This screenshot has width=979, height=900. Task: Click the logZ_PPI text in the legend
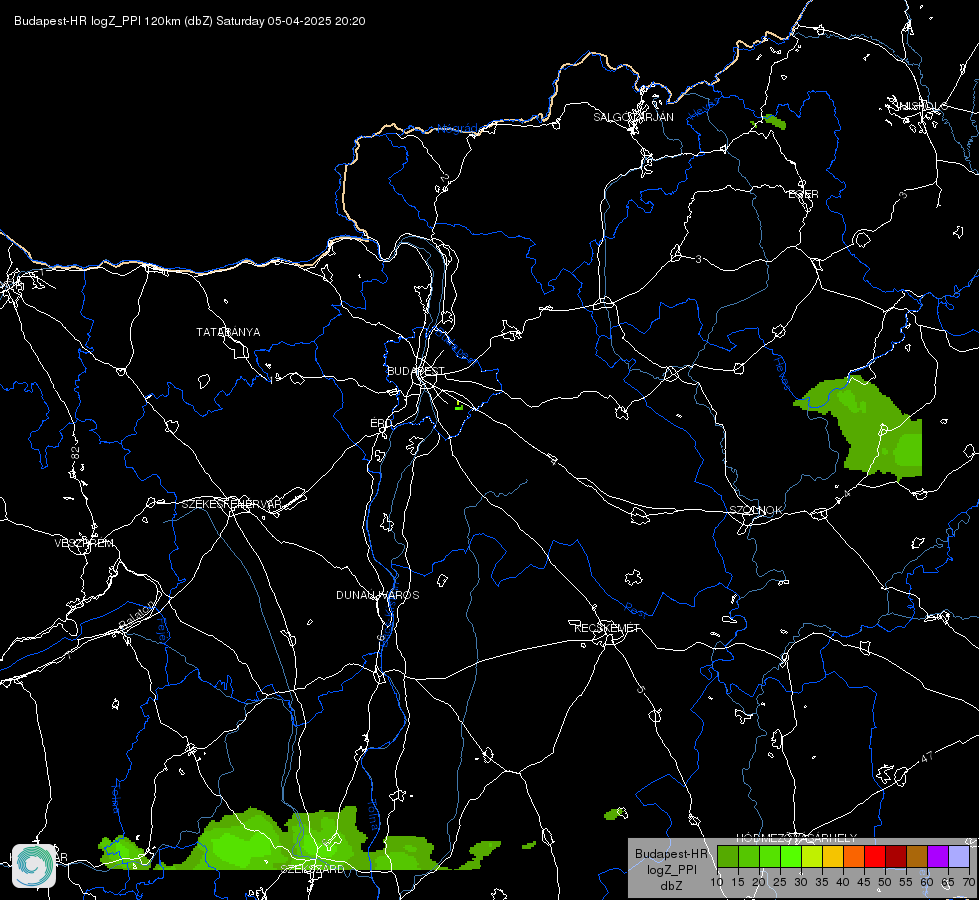point(672,870)
